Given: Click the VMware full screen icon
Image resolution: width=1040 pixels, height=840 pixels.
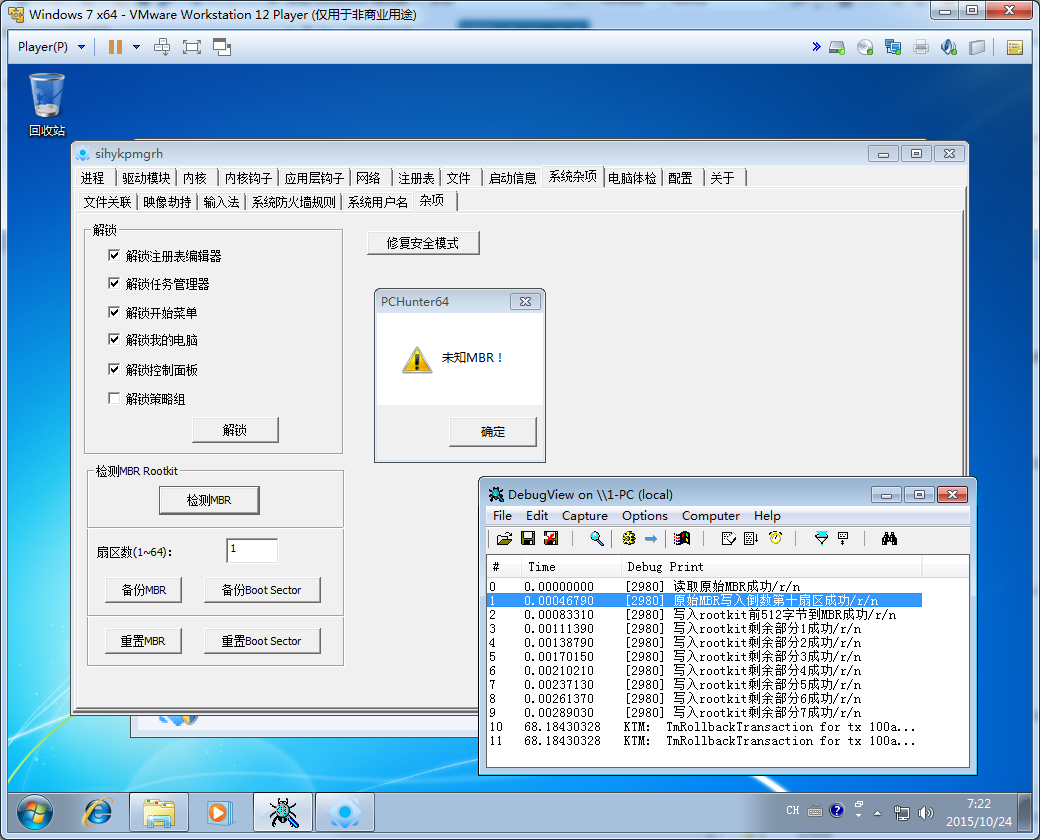Looking at the screenshot, I should 192,46.
